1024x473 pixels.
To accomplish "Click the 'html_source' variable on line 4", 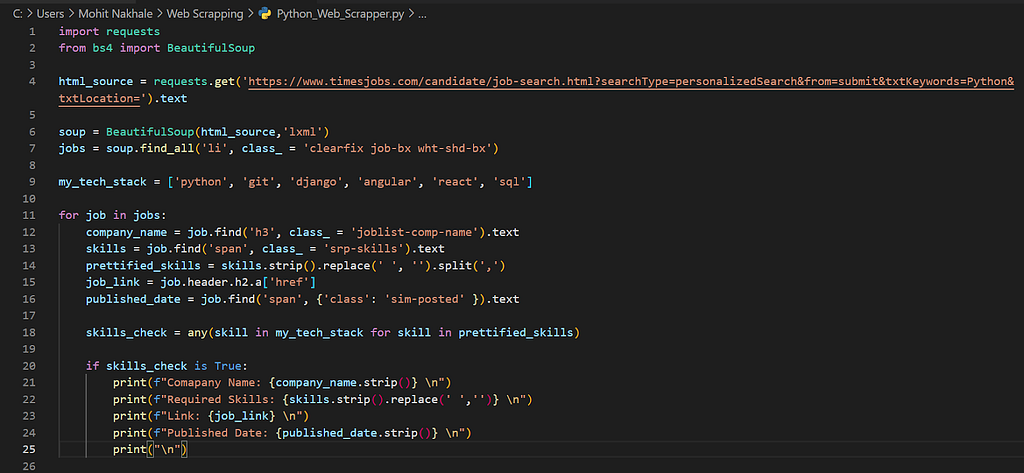I will (95, 82).
